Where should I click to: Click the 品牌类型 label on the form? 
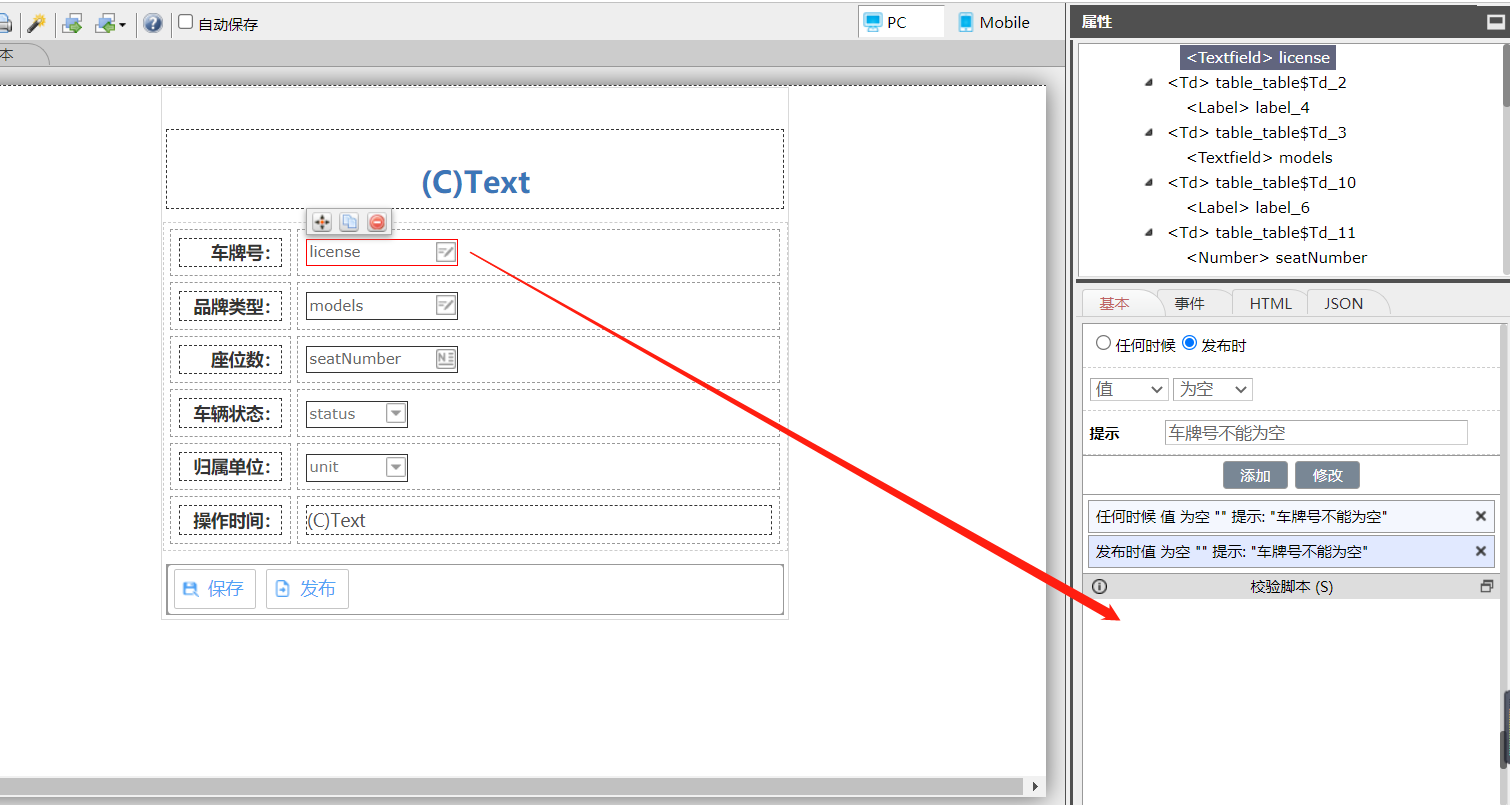[230, 306]
